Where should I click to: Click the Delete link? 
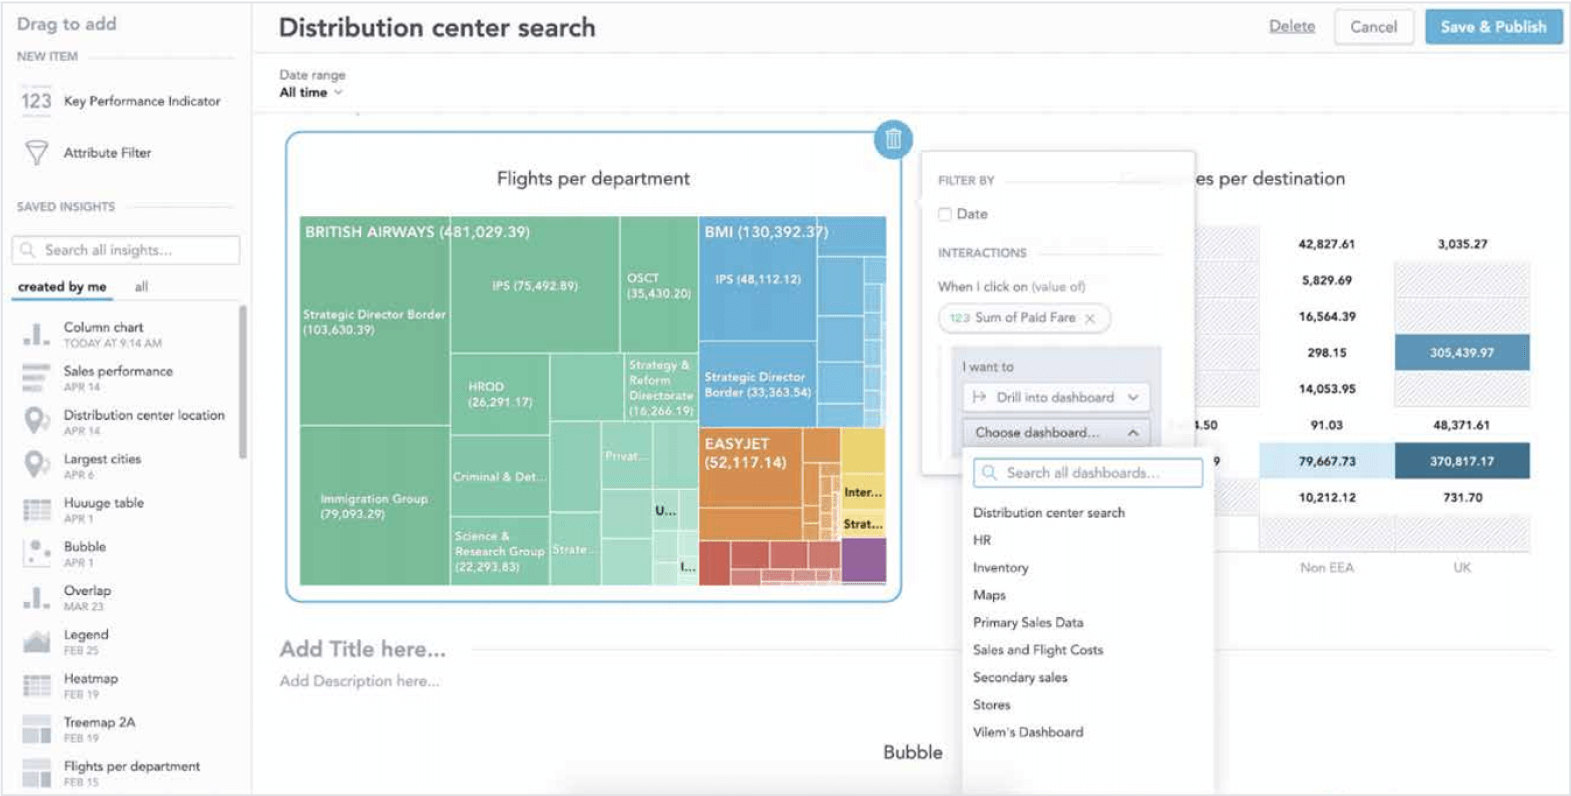tap(1290, 26)
